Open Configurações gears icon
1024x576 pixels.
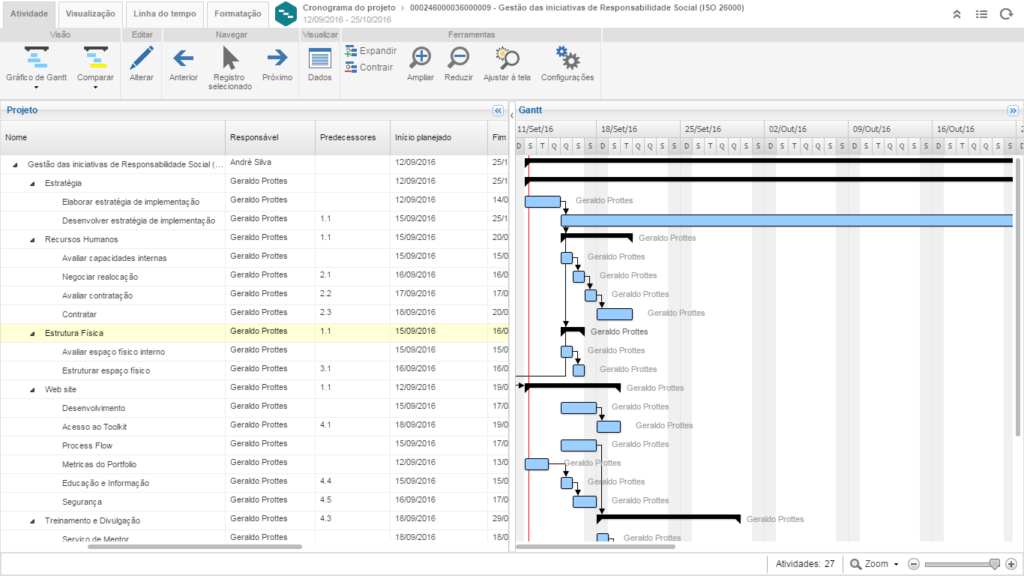pos(567,58)
